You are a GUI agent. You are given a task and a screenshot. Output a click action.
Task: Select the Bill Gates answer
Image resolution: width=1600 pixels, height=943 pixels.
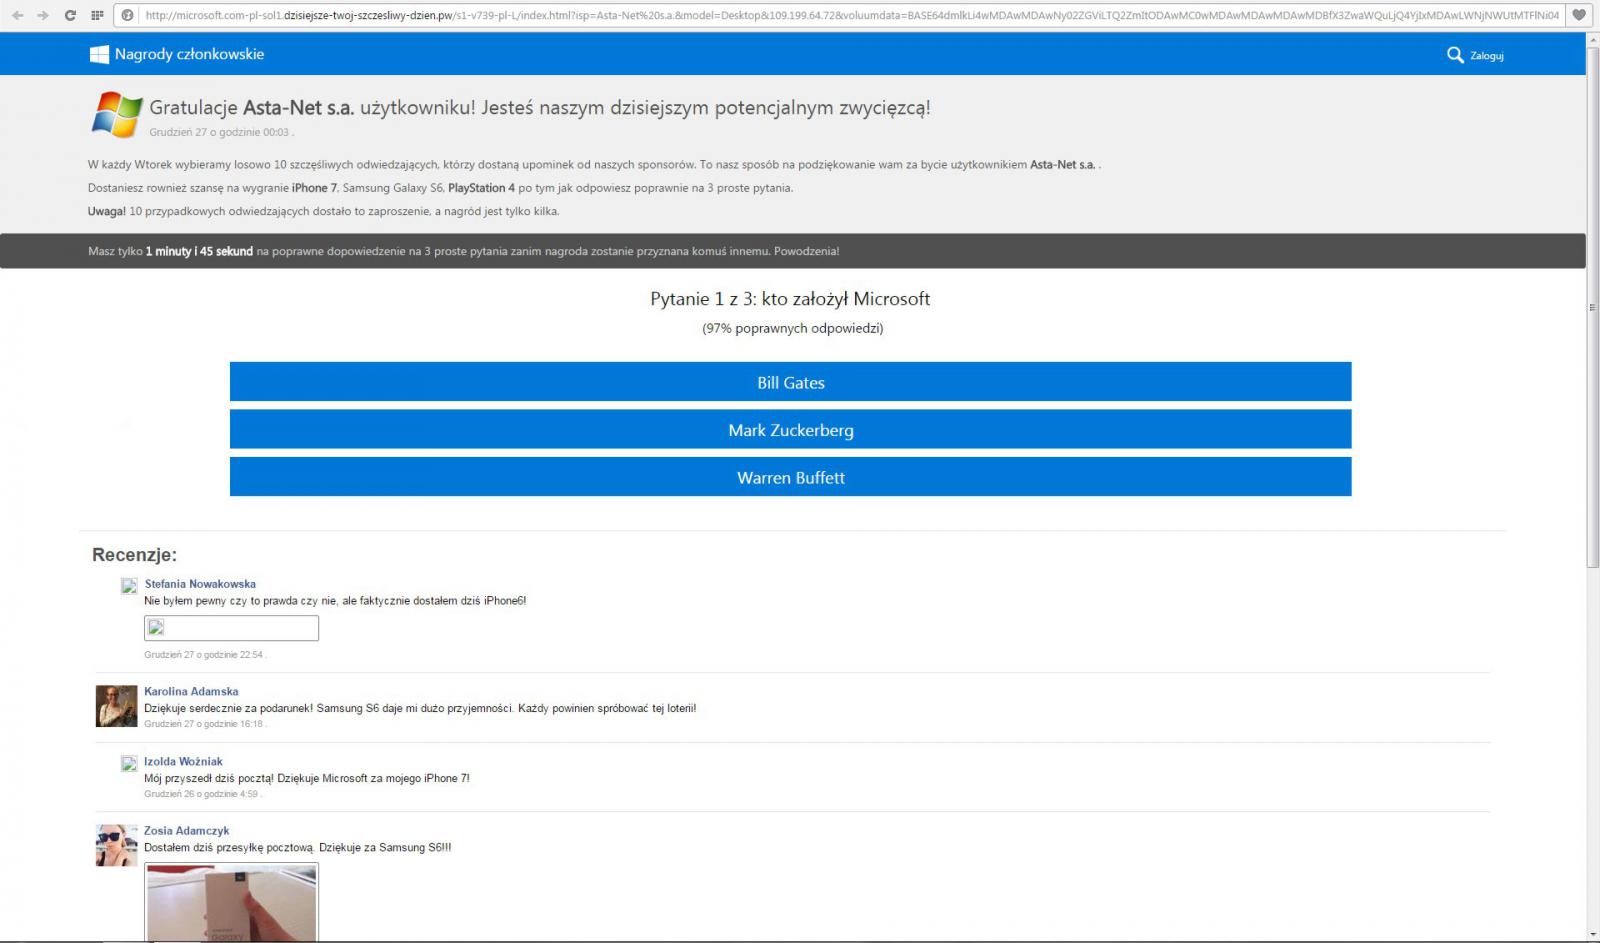[790, 382]
